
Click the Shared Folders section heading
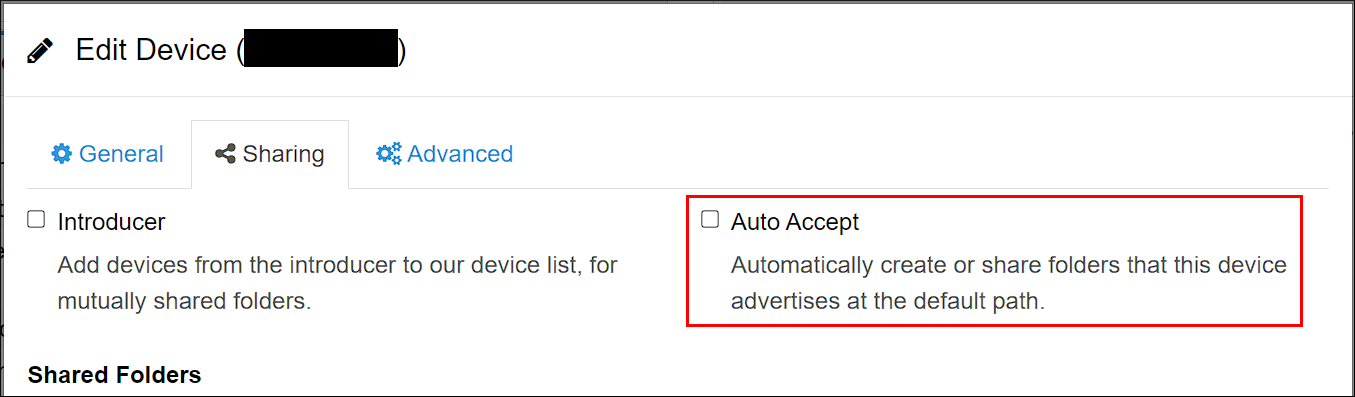[115, 375]
